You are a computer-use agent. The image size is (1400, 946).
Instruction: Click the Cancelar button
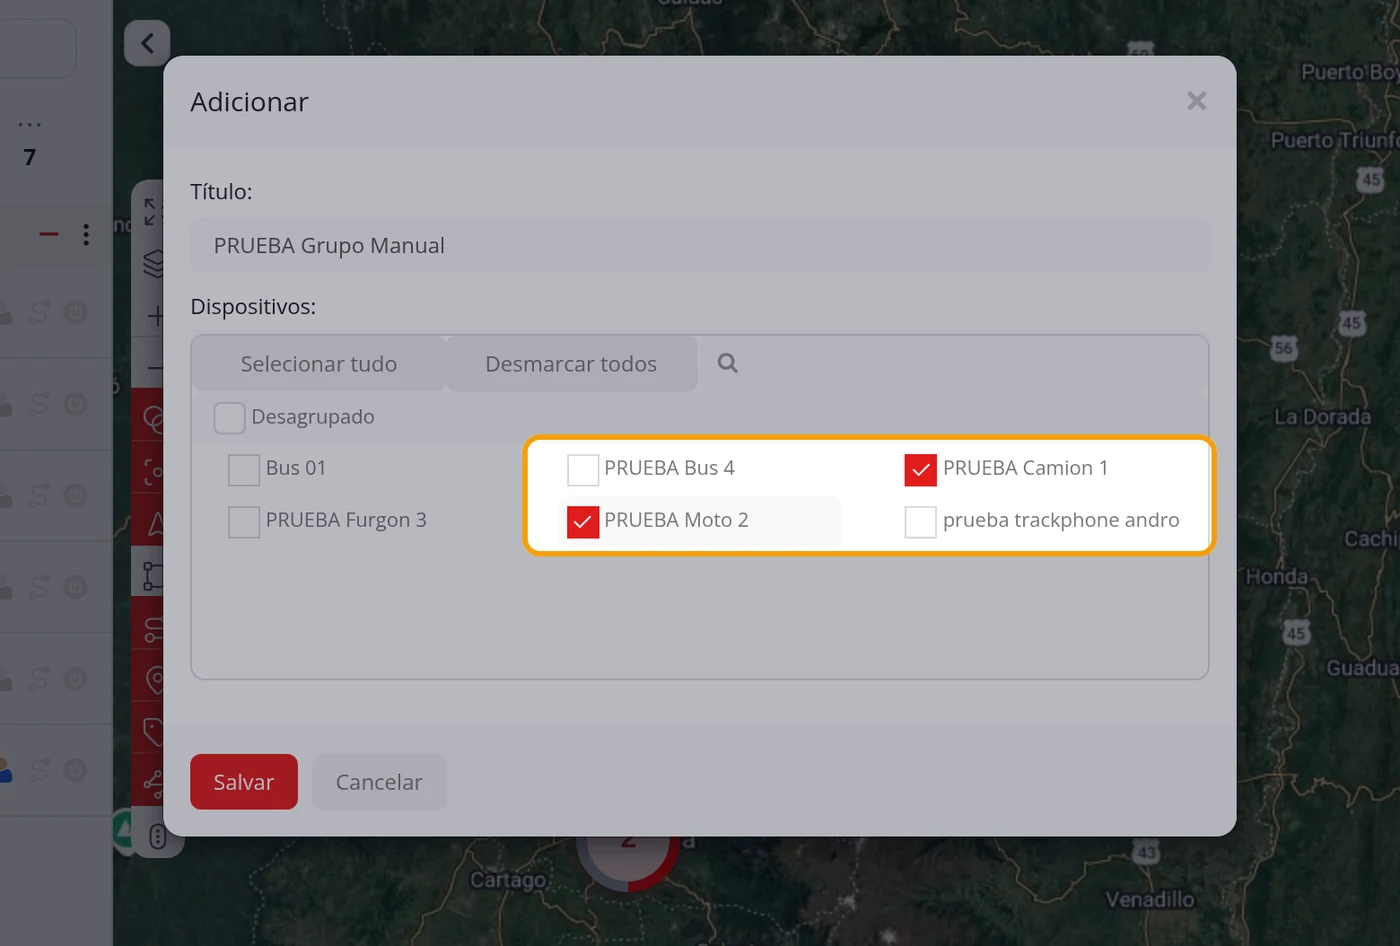[379, 782]
